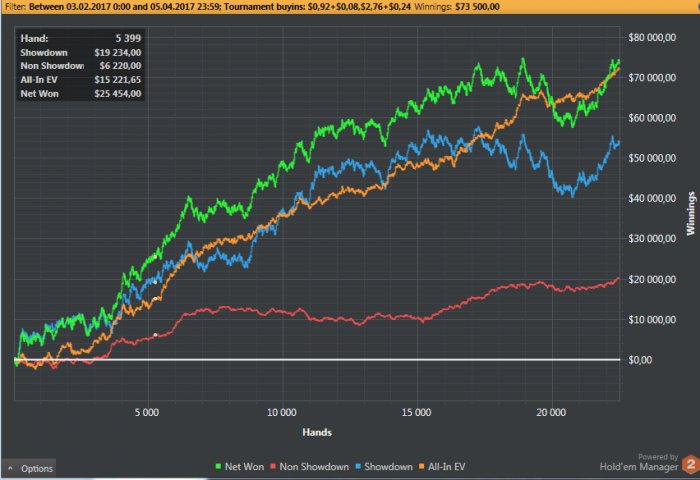Click the Non Showdown $6 220,00 tooltip row
Image resolution: width=700 pixels, height=480 pixels.
80,66
